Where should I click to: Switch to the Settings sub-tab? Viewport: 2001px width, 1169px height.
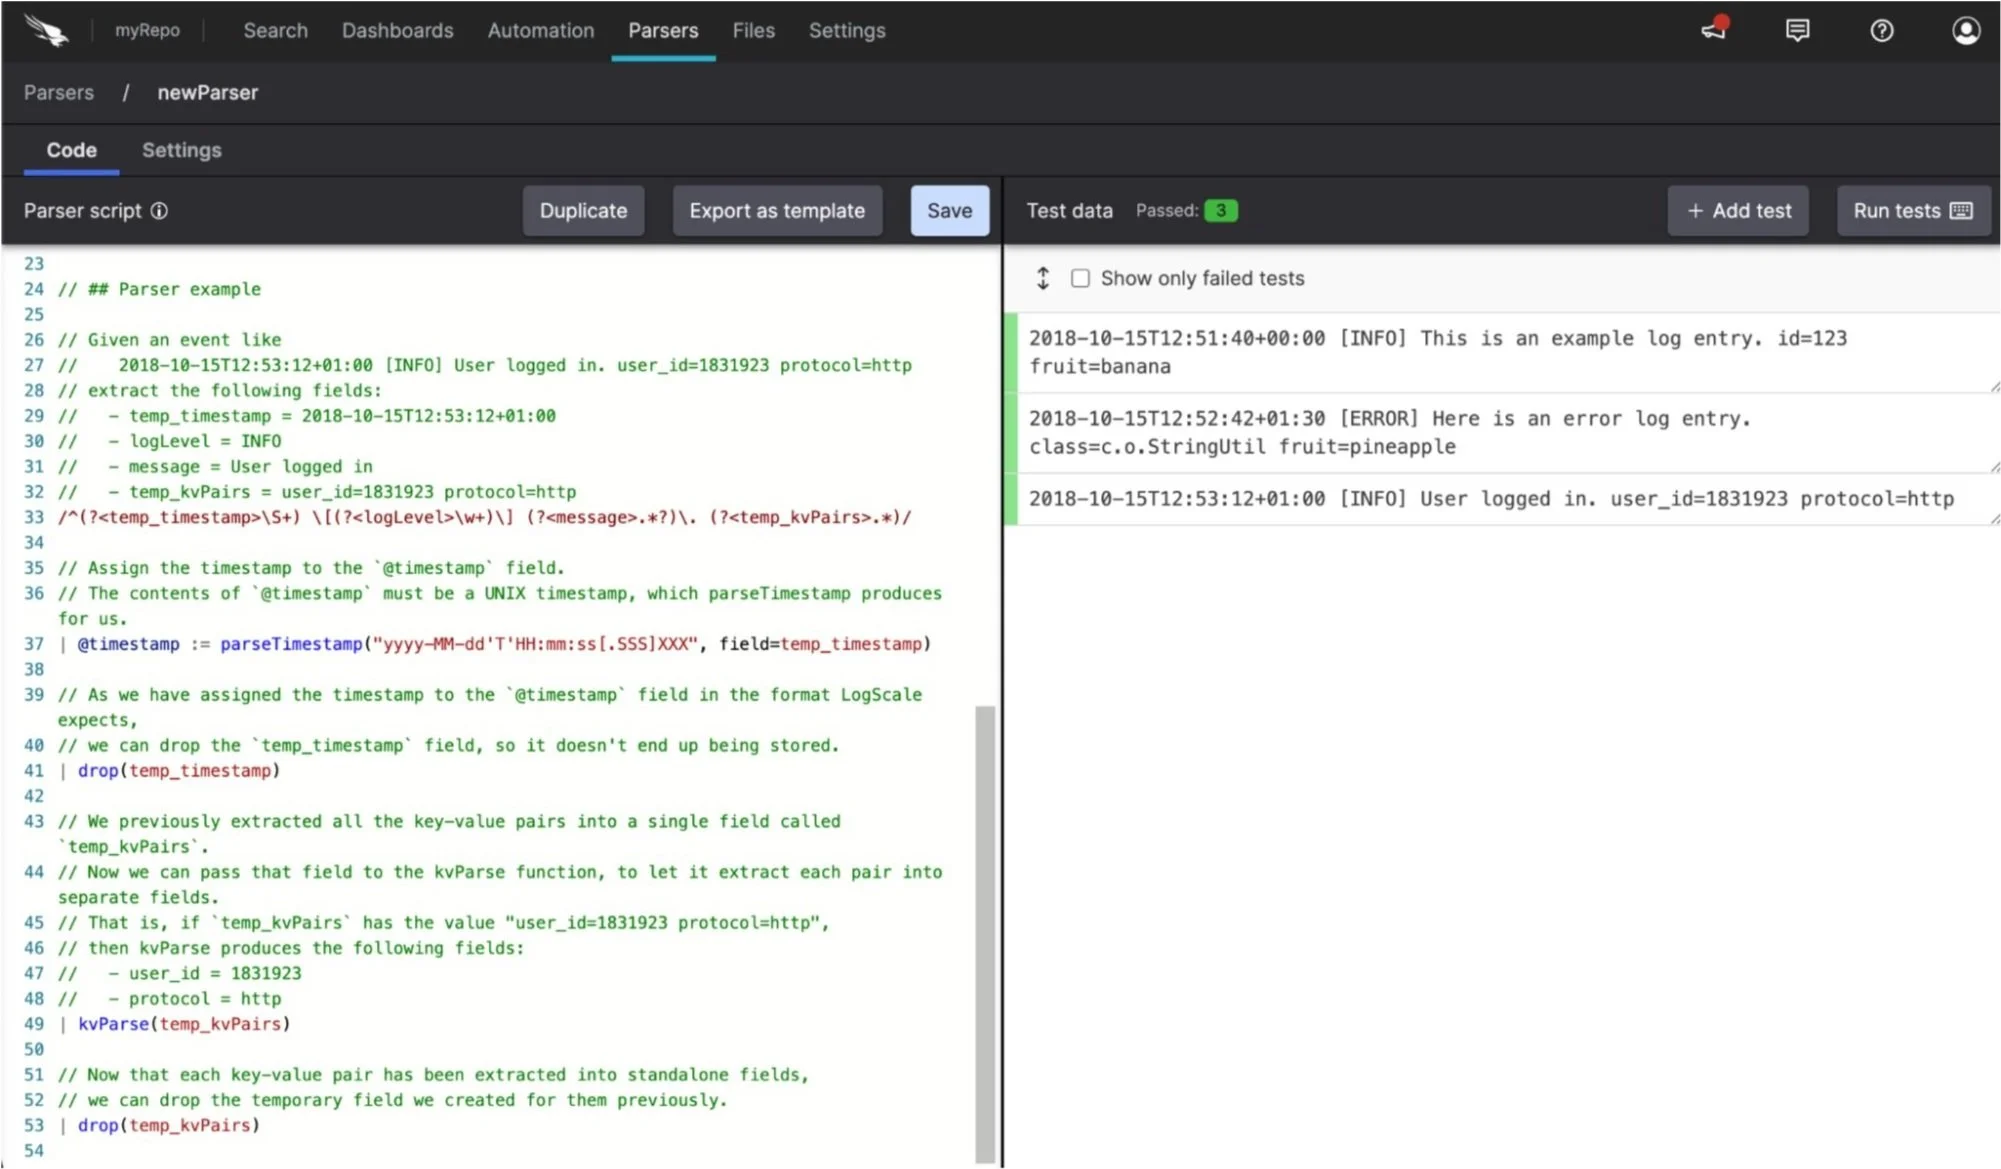click(x=181, y=150)
